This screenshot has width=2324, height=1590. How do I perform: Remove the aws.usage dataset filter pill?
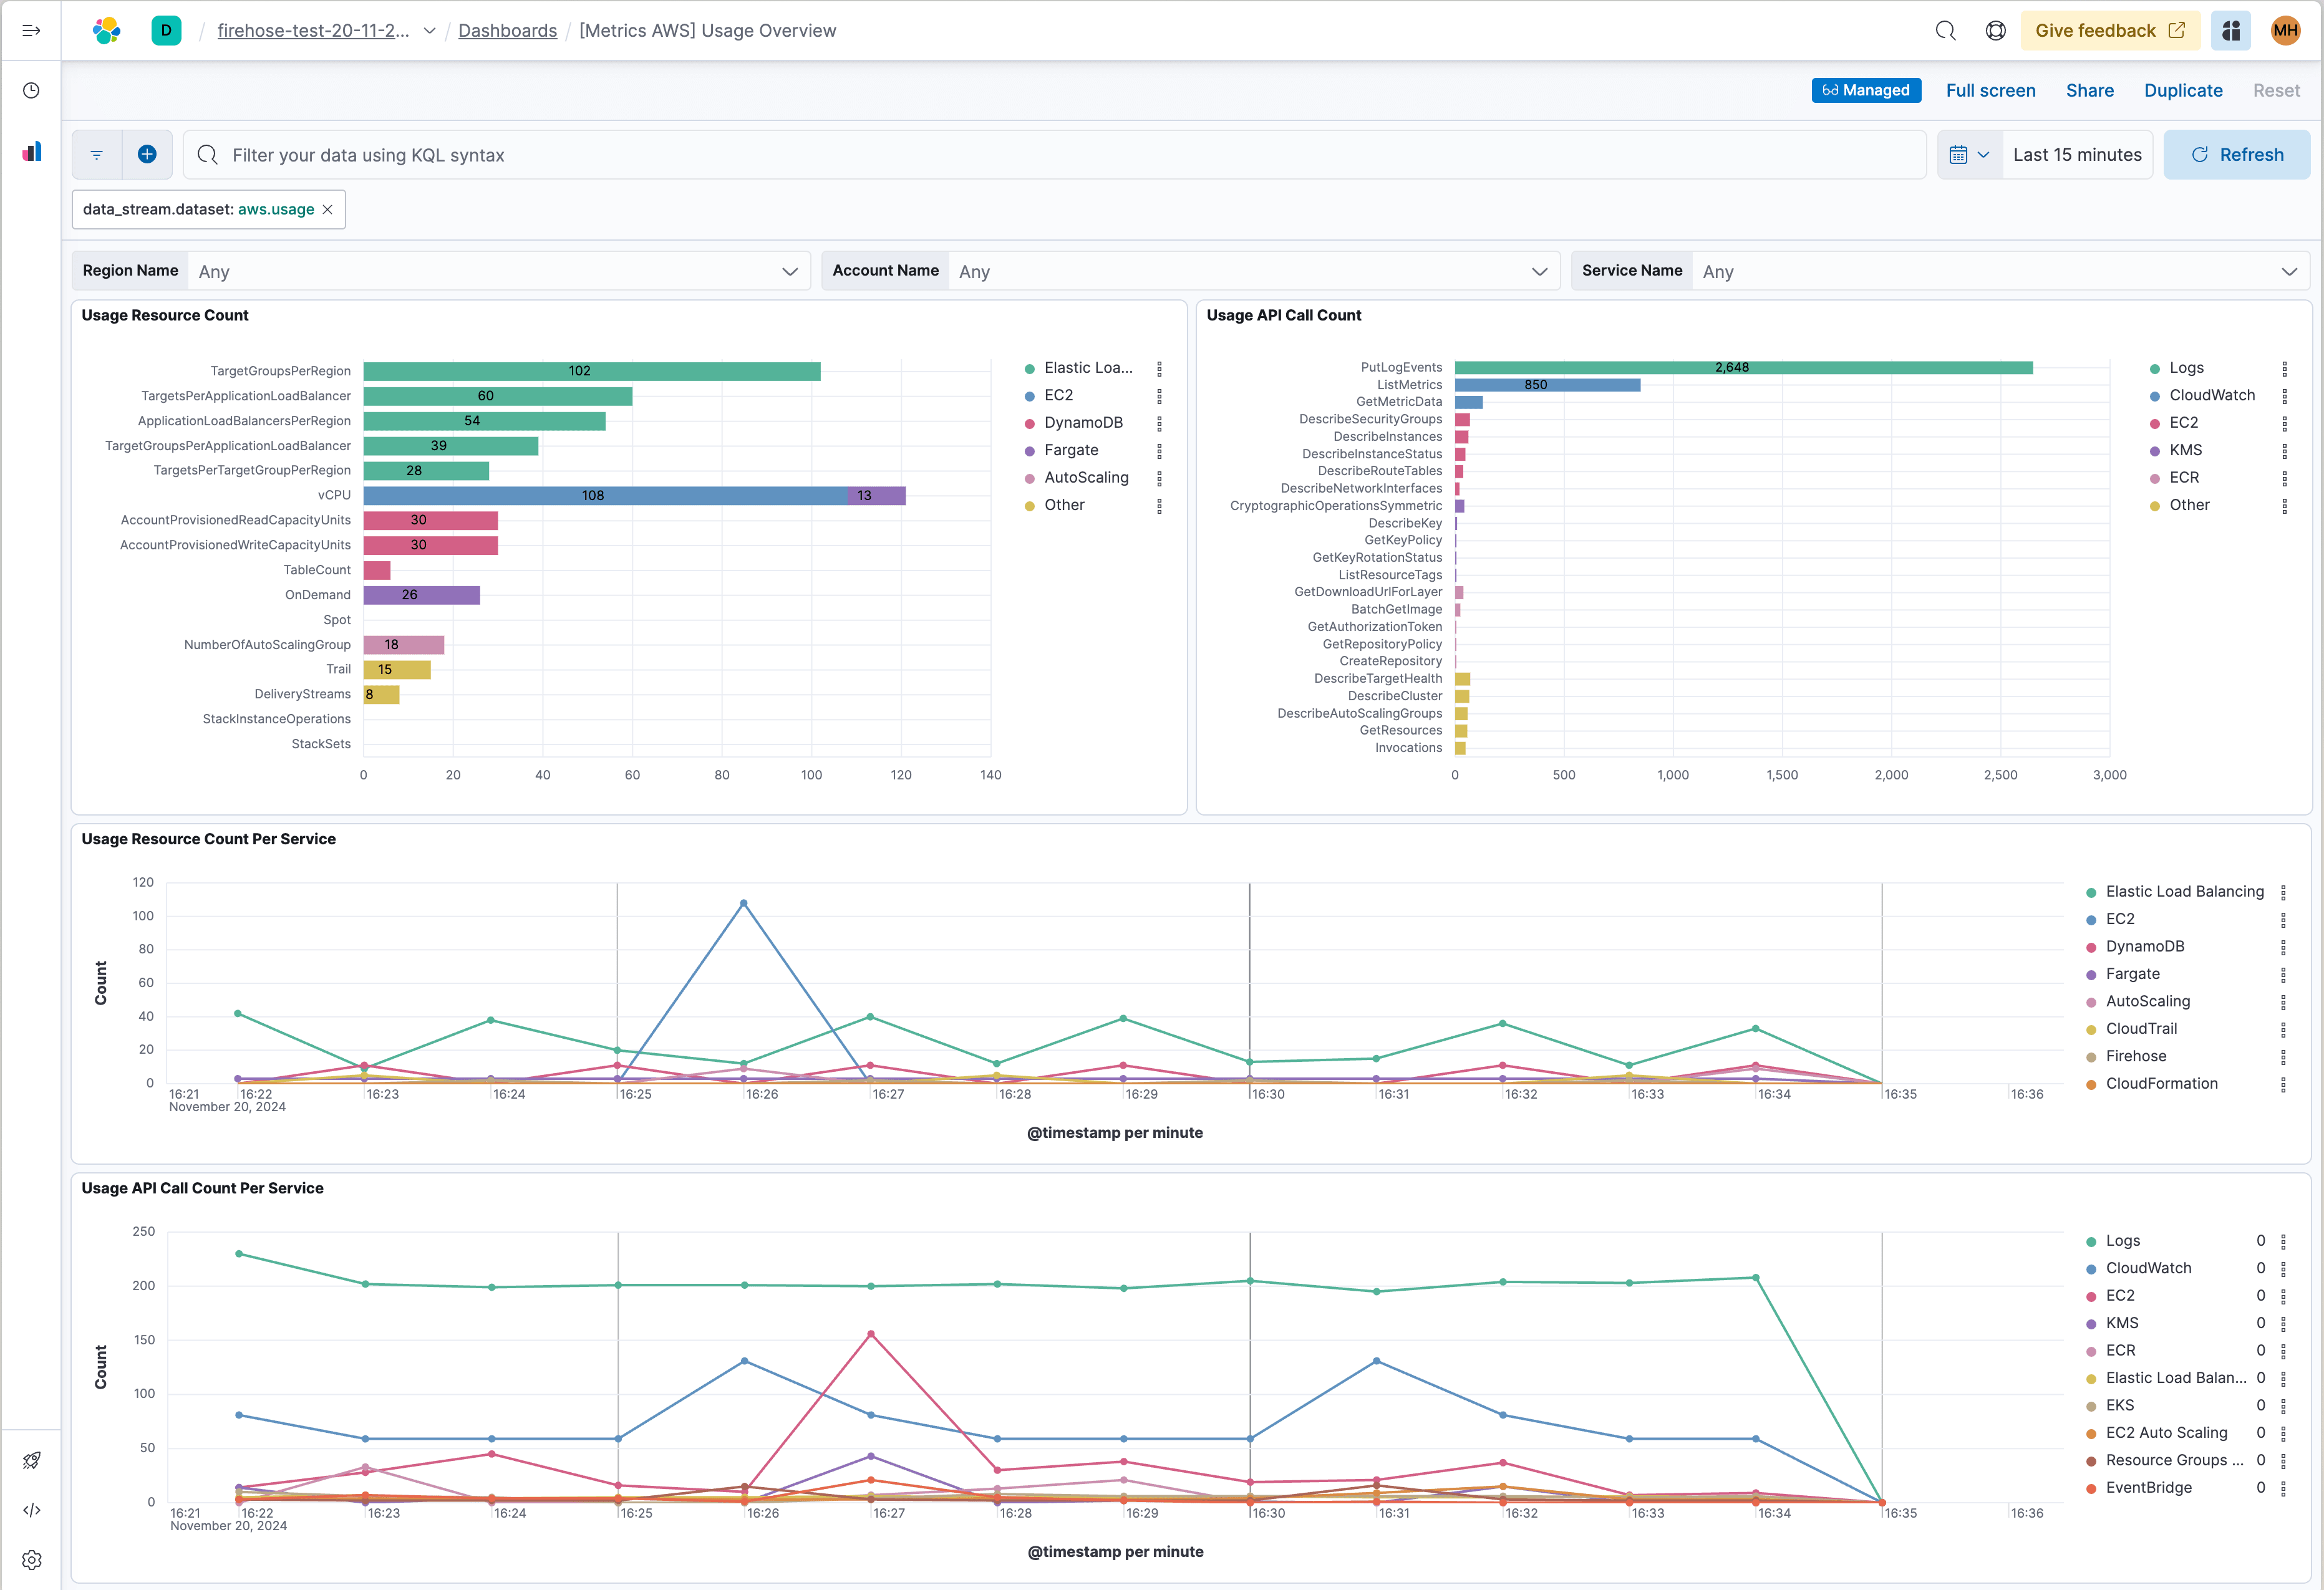tap(328, 209)
